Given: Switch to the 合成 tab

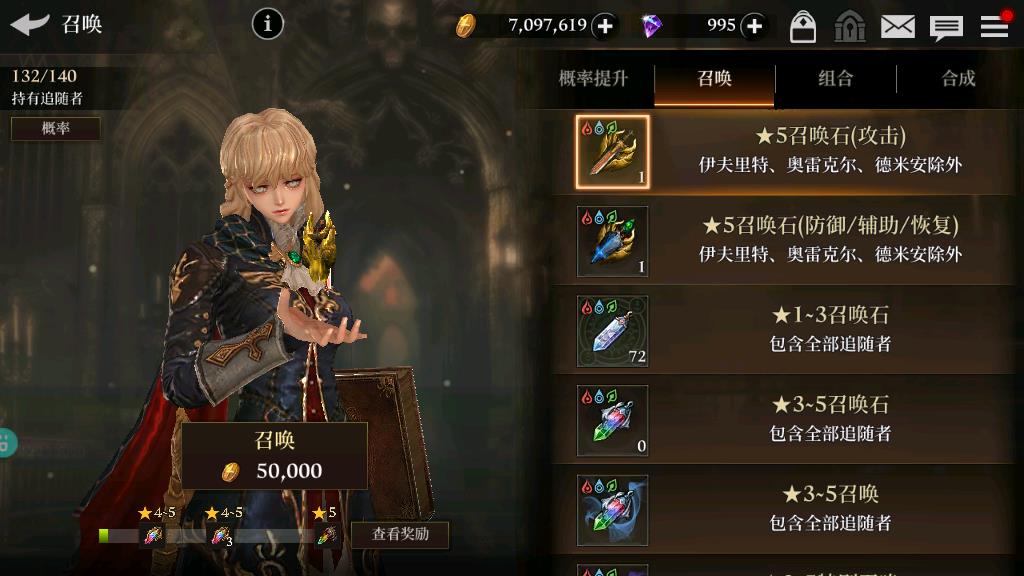Looking at the screenshot, I should click(958, 79).
